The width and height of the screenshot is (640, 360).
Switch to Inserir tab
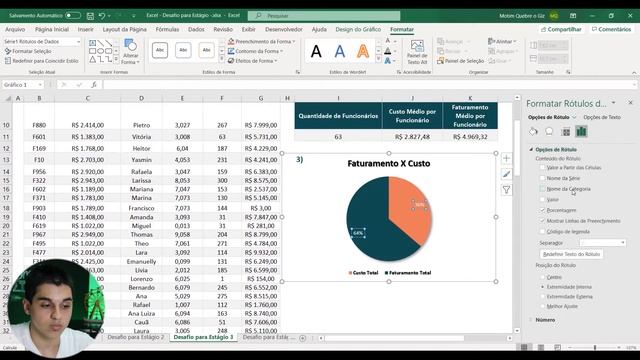(x=85, y=29)
